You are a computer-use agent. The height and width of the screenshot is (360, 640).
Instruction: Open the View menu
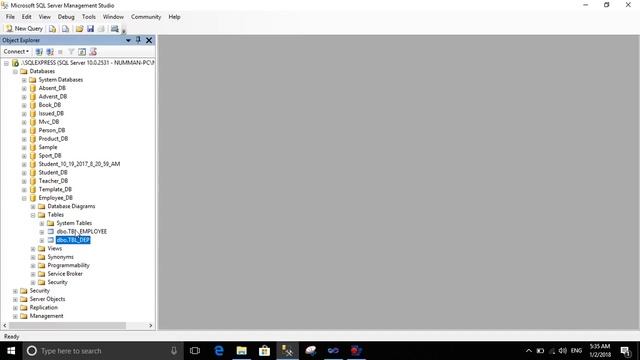44,17
